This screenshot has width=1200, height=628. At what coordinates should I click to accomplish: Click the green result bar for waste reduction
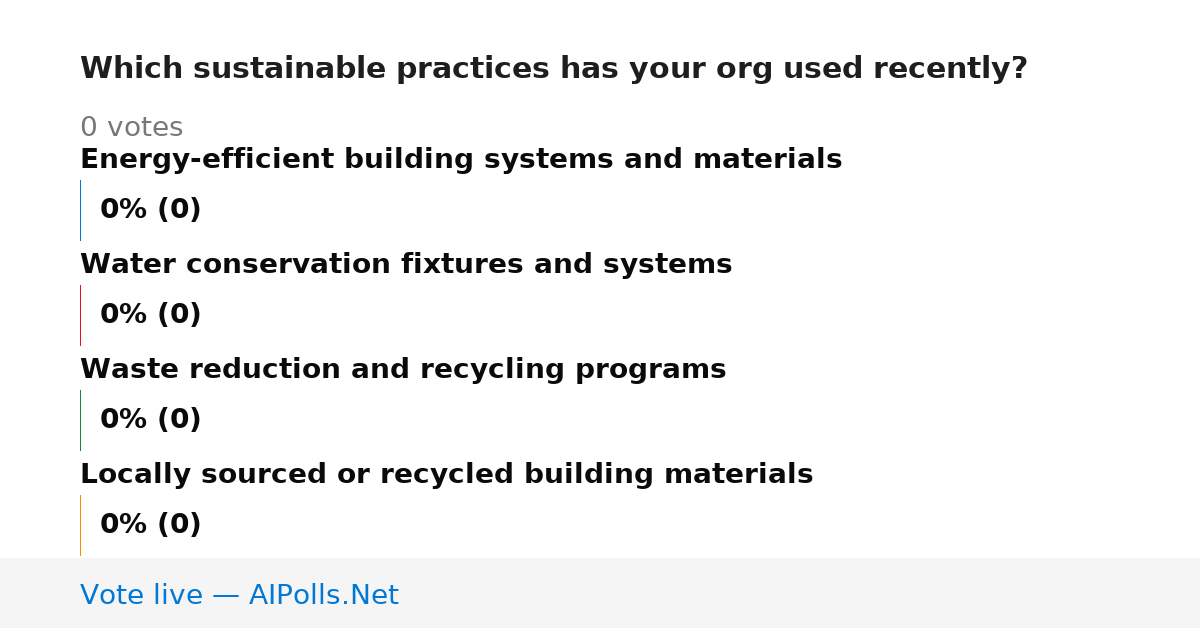(x=80, y=420)
